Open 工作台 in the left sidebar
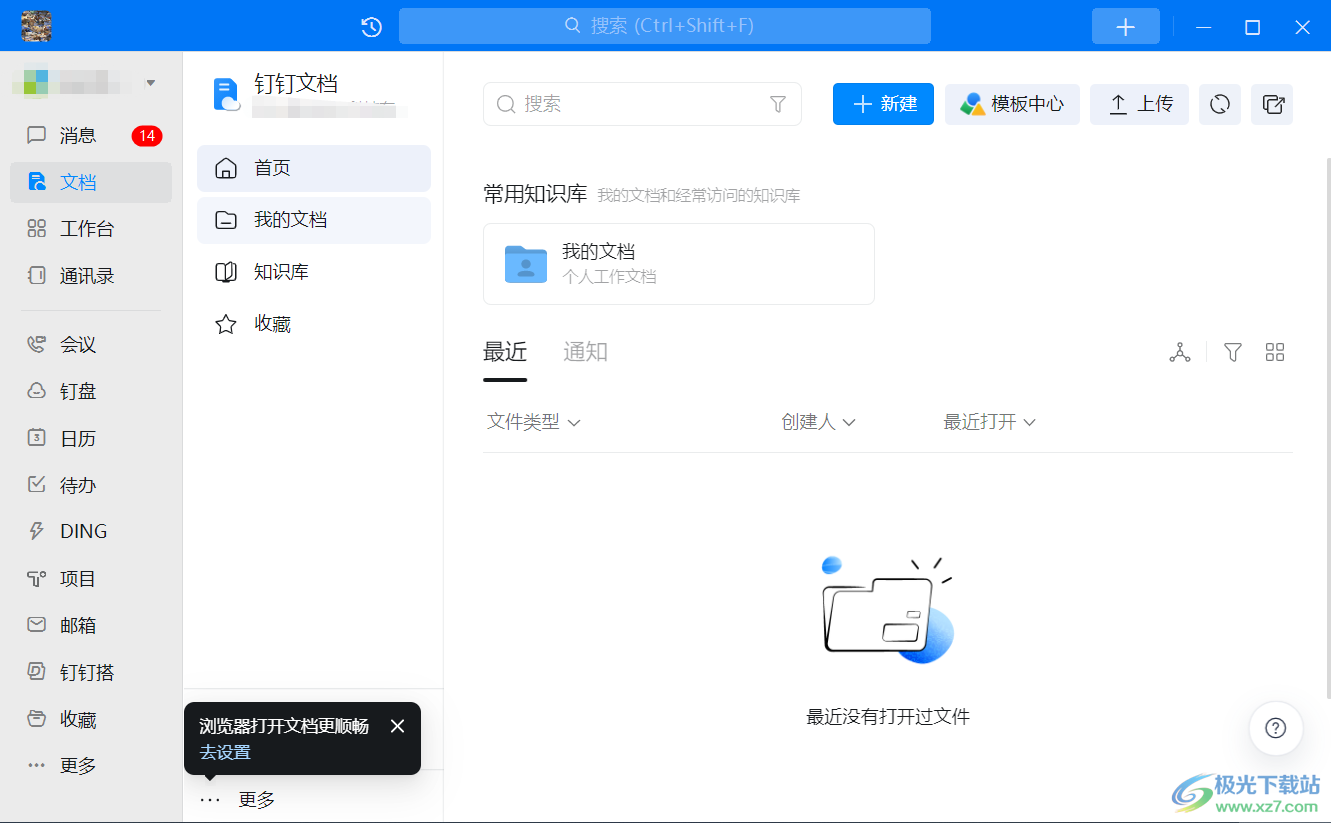The width and height of the screenshot is (1331, 823). point(91,229)
